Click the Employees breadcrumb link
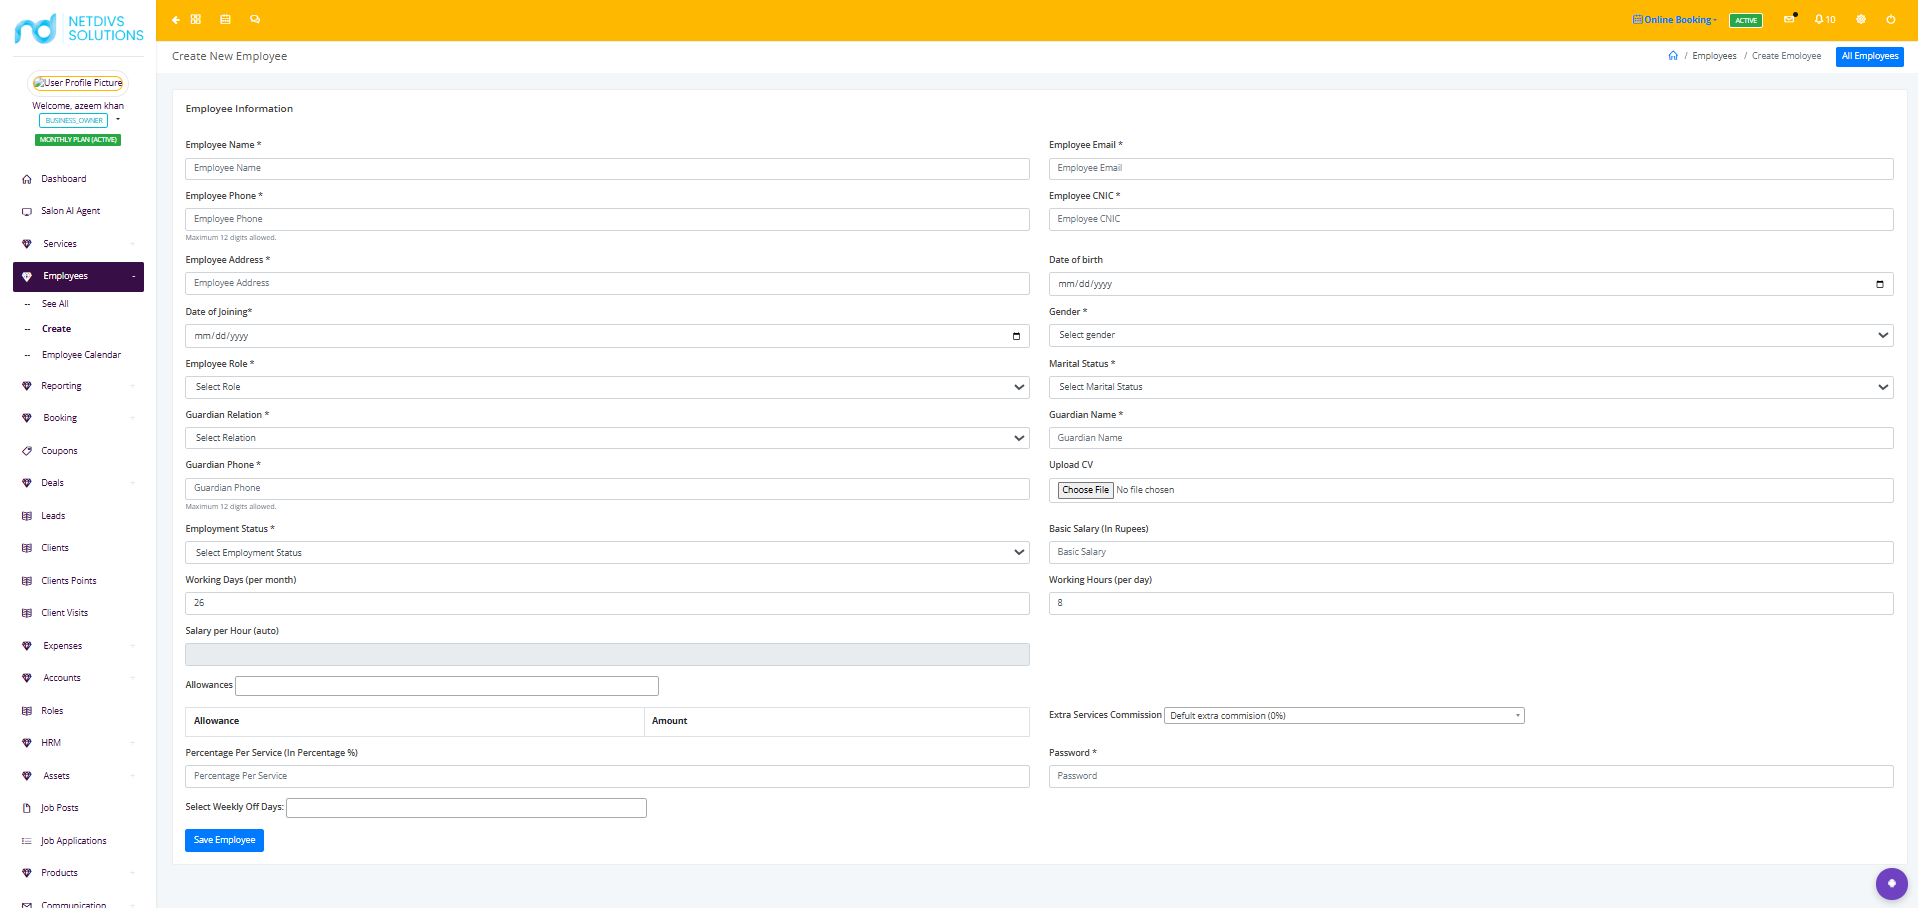 click(x=1714, y=56)
